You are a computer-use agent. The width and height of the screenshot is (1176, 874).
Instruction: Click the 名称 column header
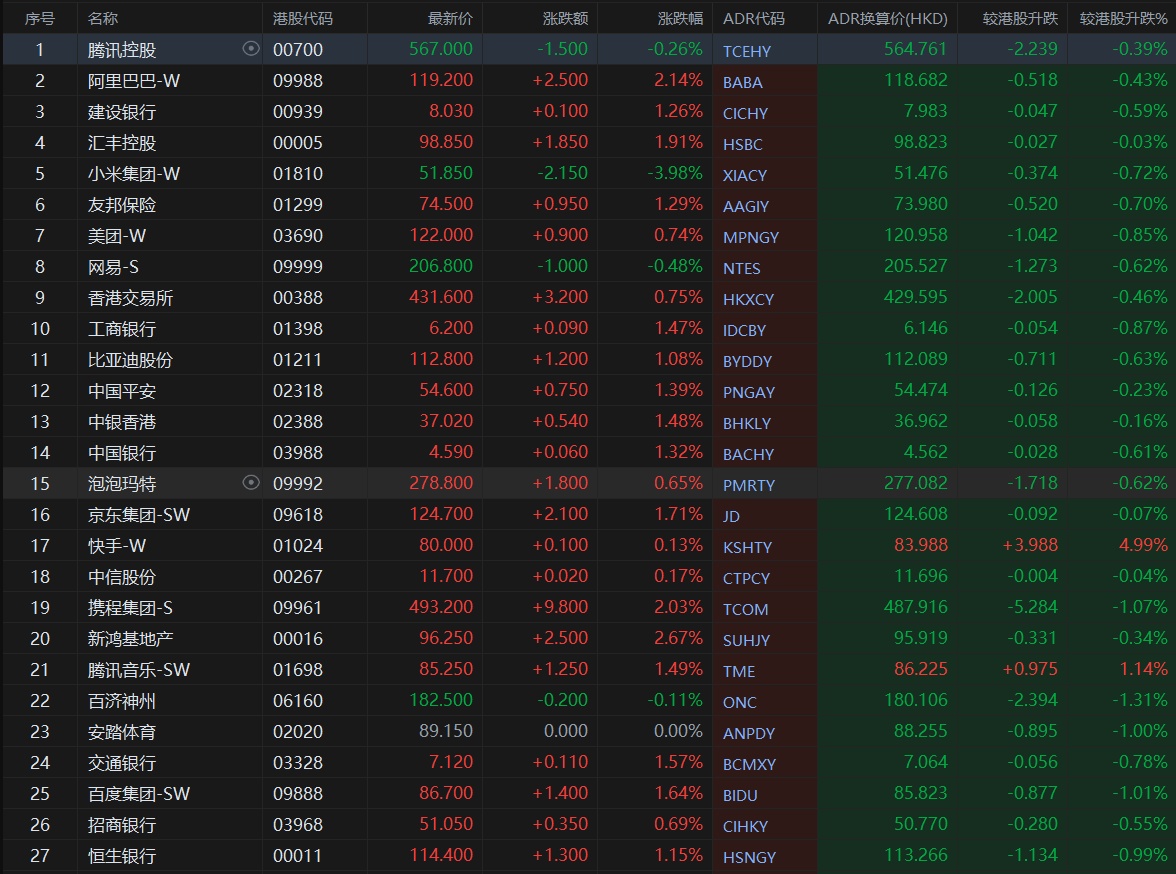[103, 19]
